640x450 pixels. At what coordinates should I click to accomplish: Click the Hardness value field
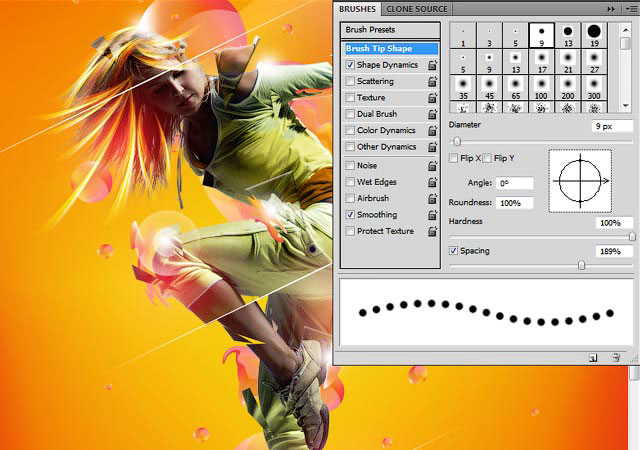tap(614, 223)
